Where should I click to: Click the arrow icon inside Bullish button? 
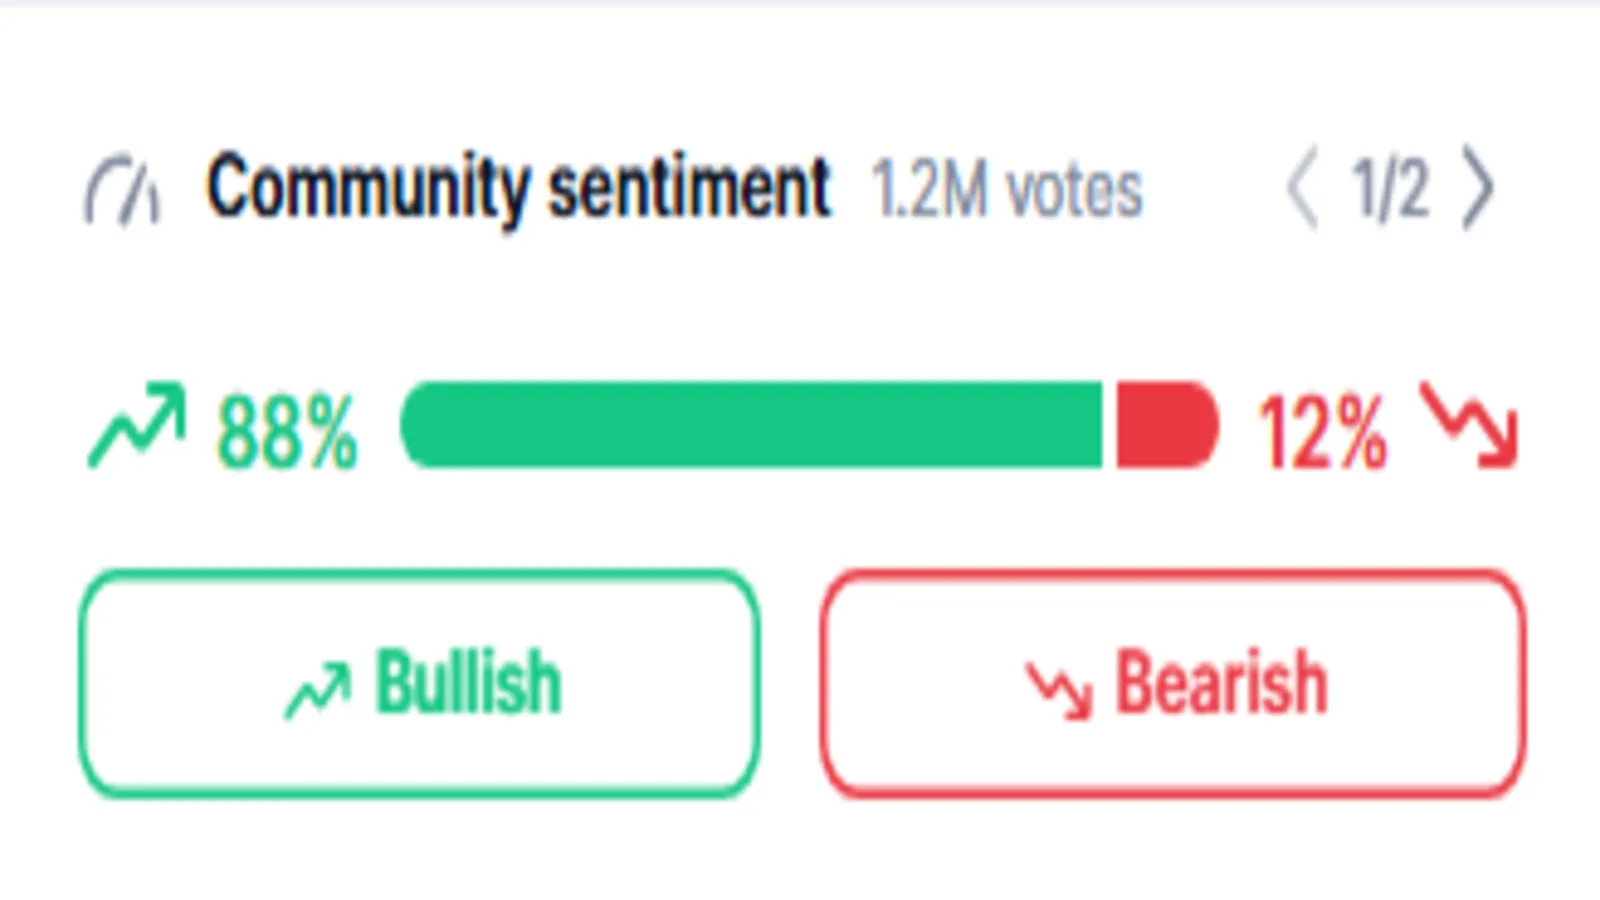click(x=318, y=690)
